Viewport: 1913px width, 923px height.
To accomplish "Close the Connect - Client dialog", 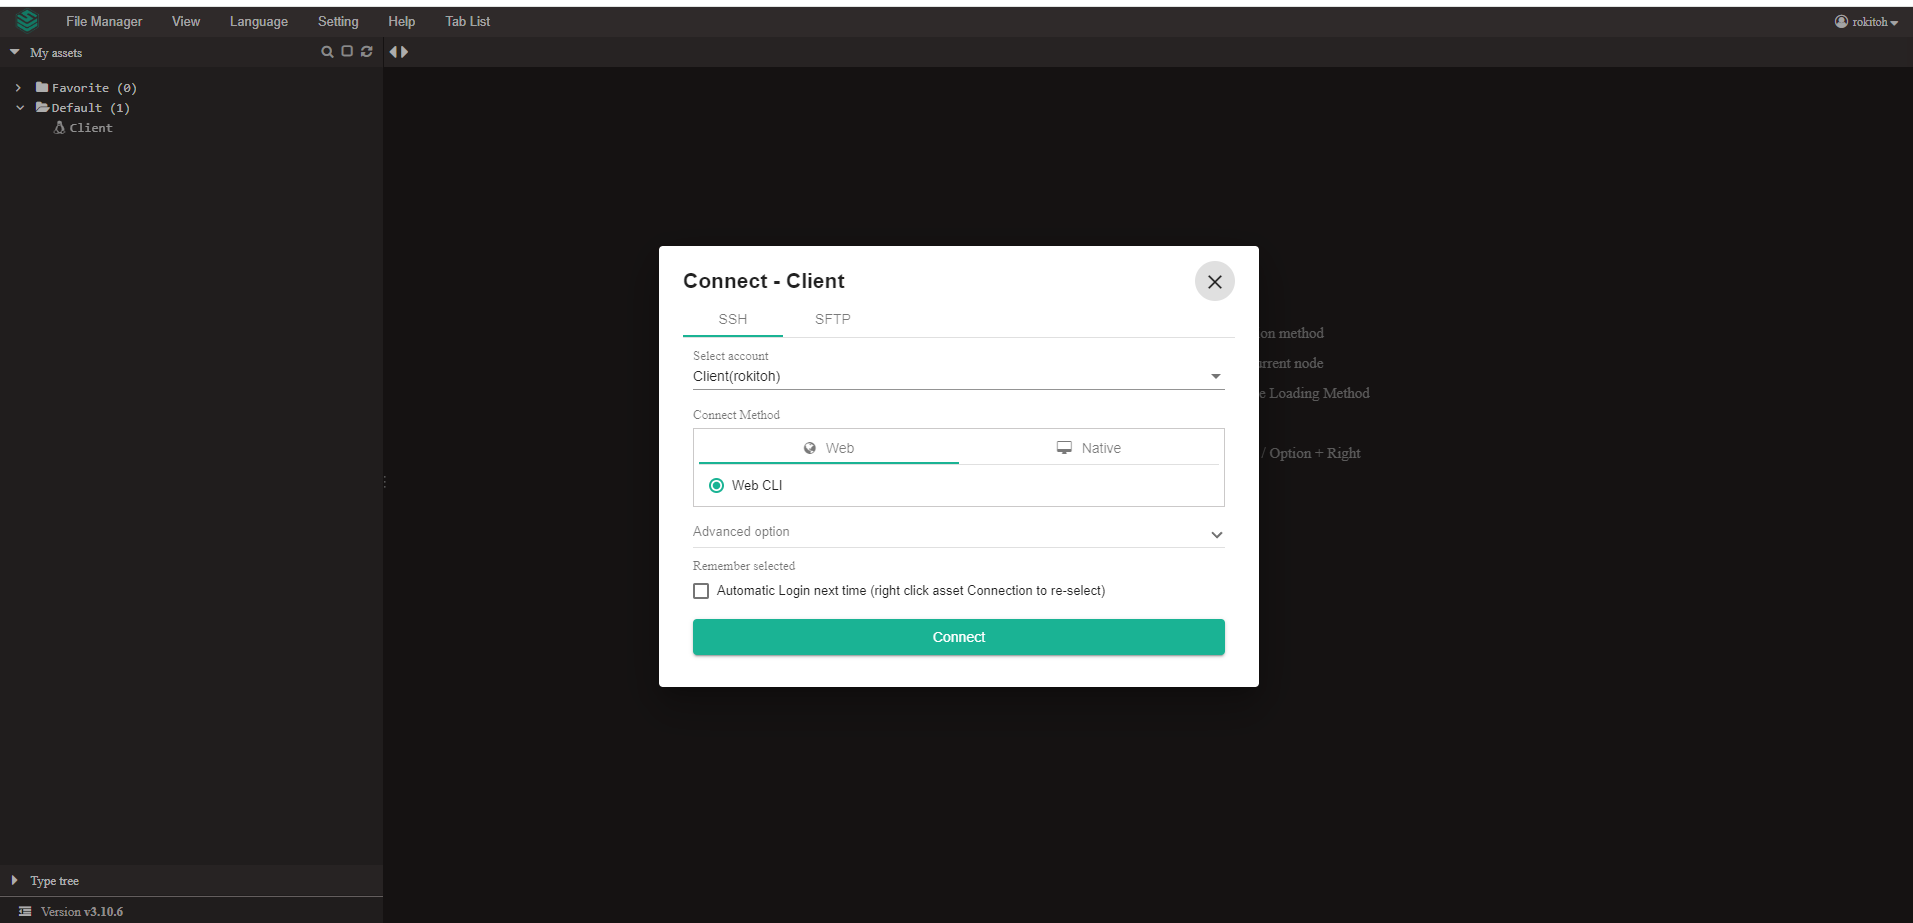I will [x=1214, y=282].
